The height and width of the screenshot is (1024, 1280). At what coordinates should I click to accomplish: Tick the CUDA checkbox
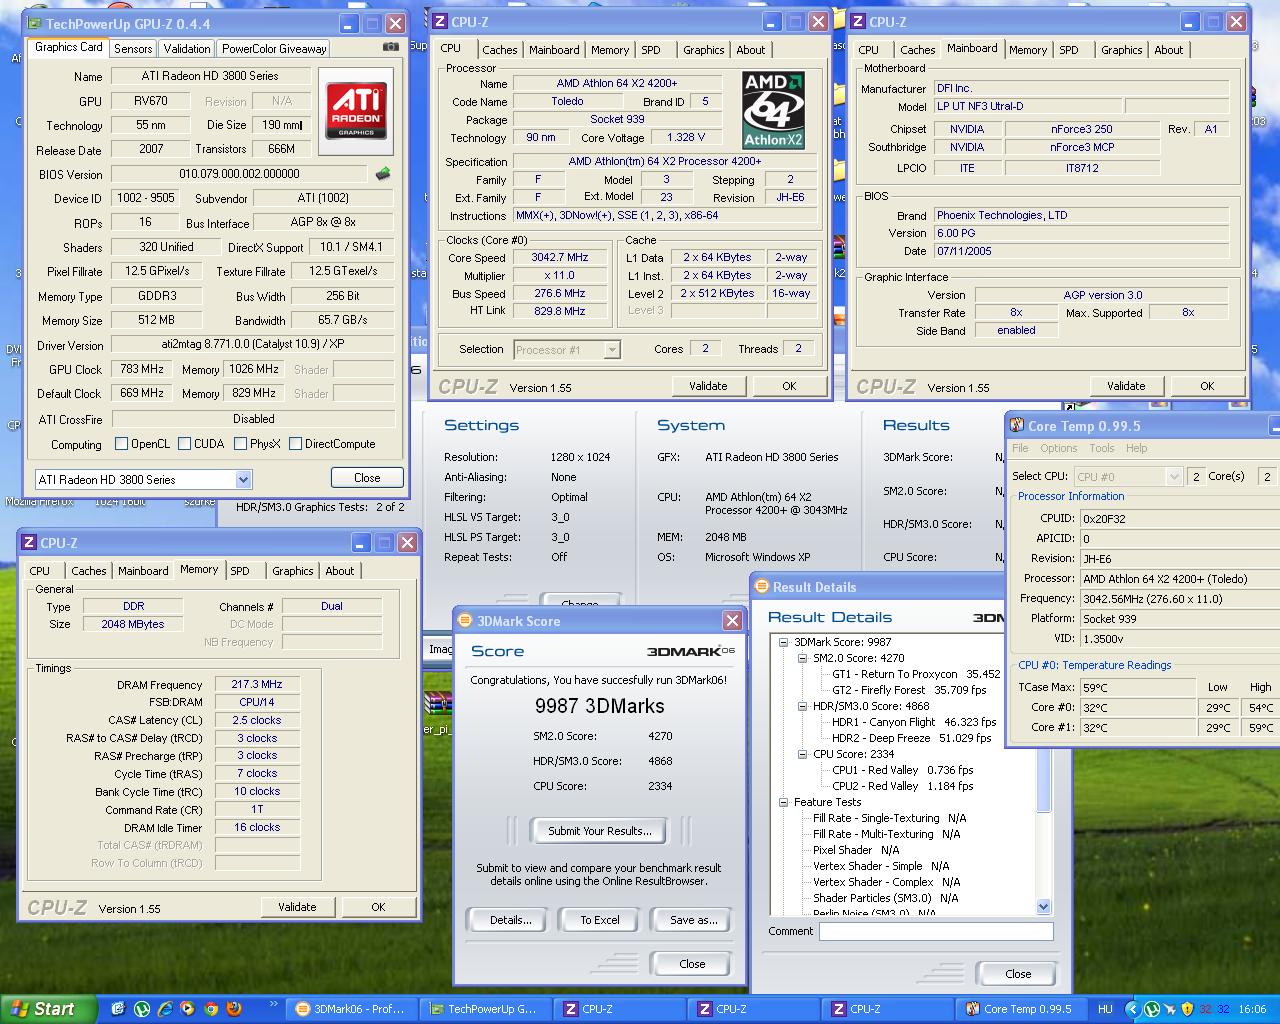182,444
